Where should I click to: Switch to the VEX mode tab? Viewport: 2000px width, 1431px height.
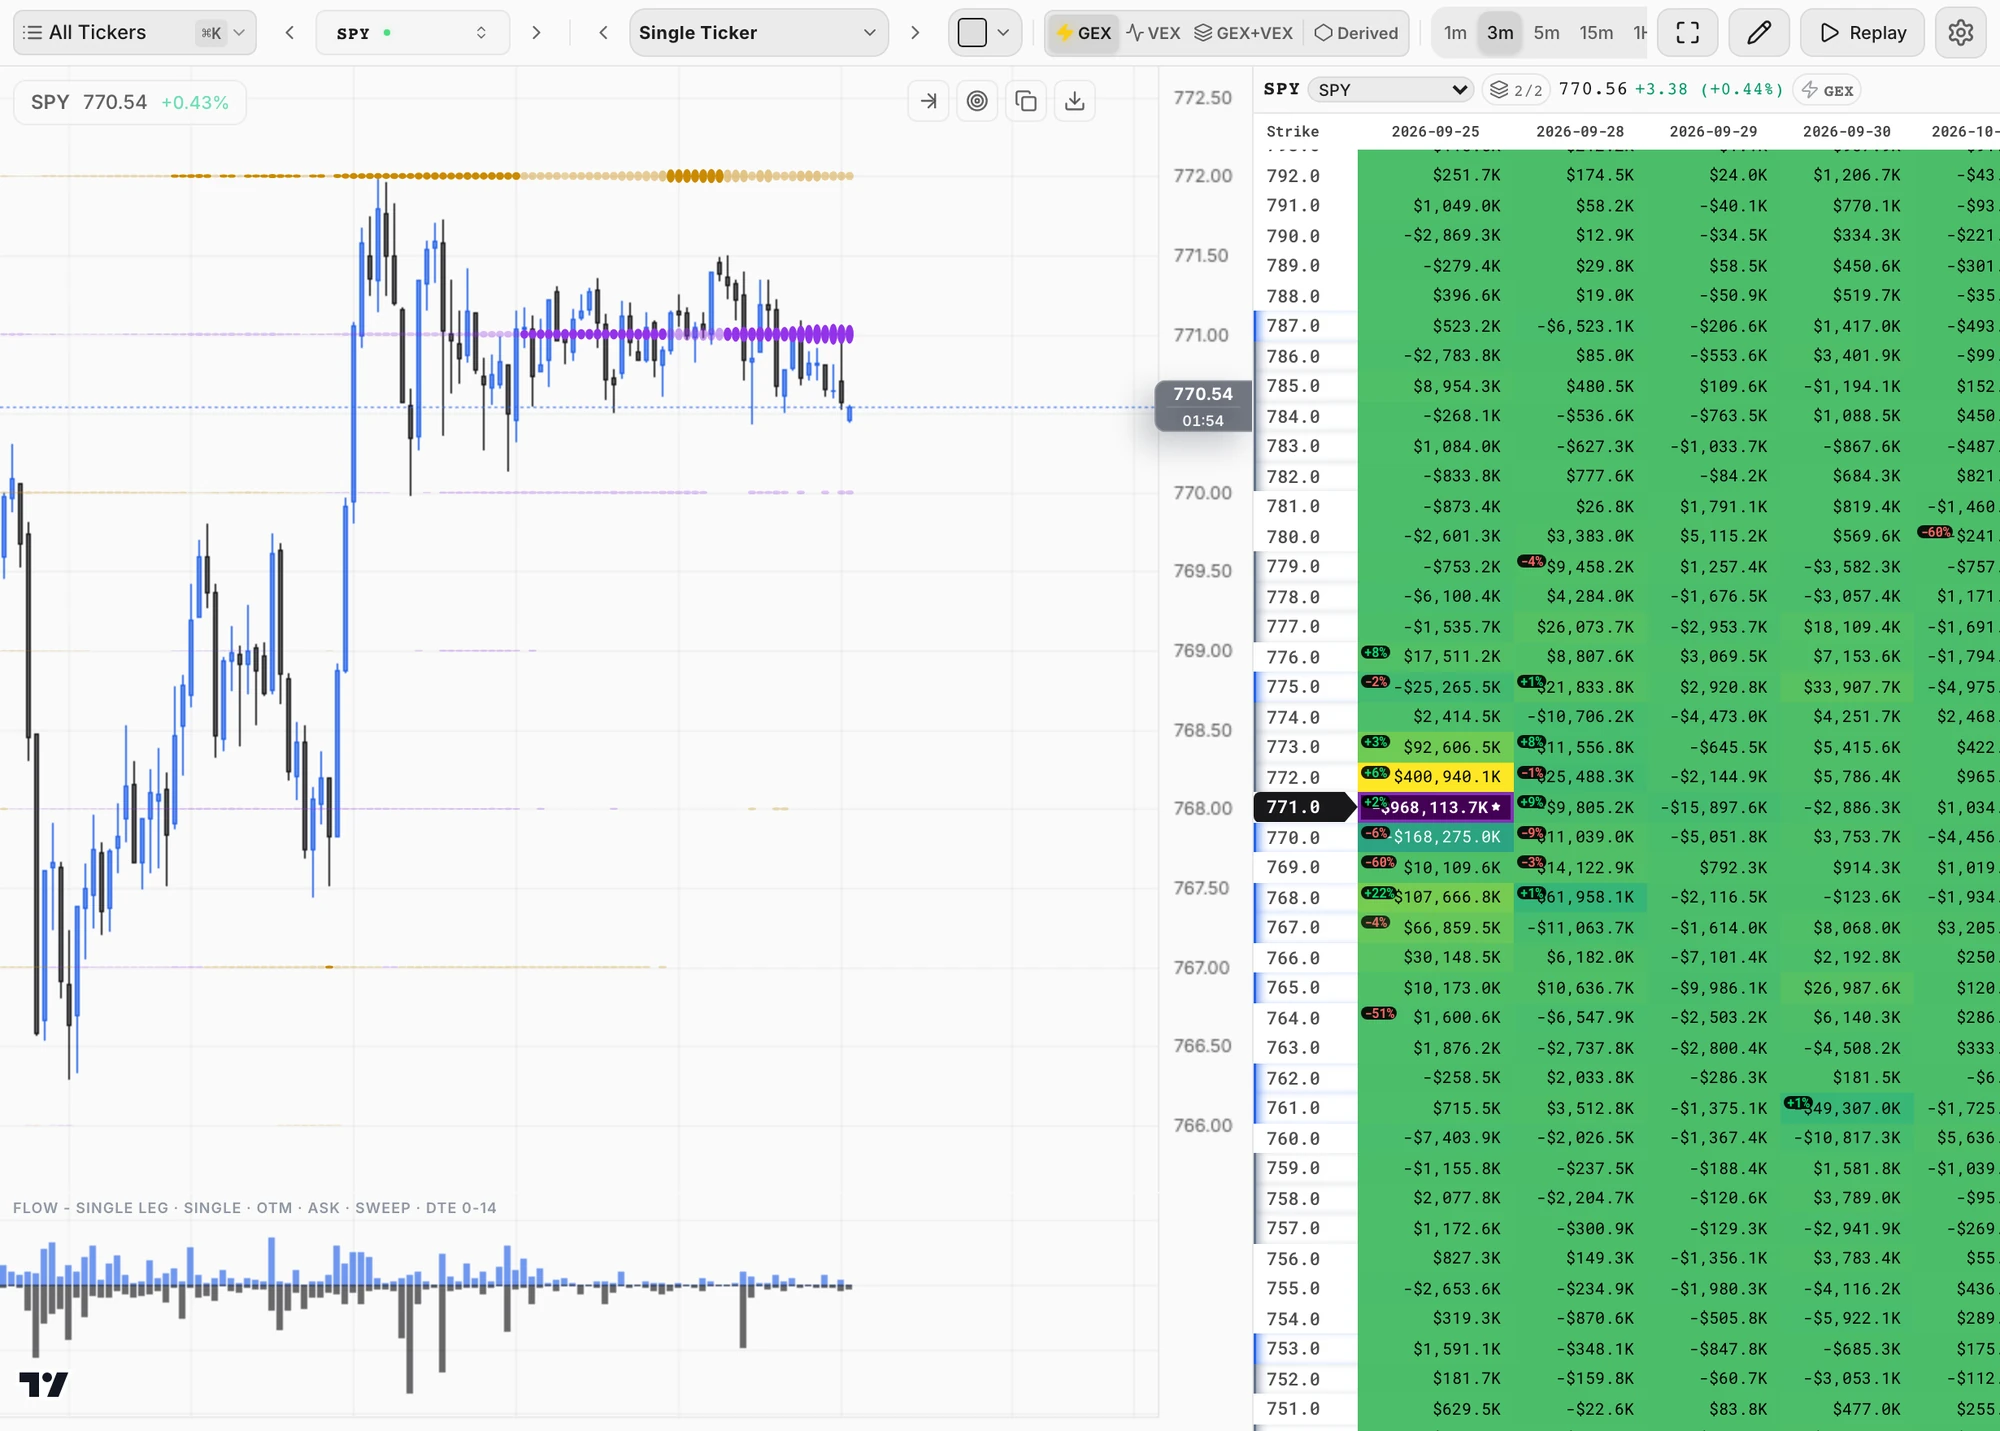(1153, 33)
